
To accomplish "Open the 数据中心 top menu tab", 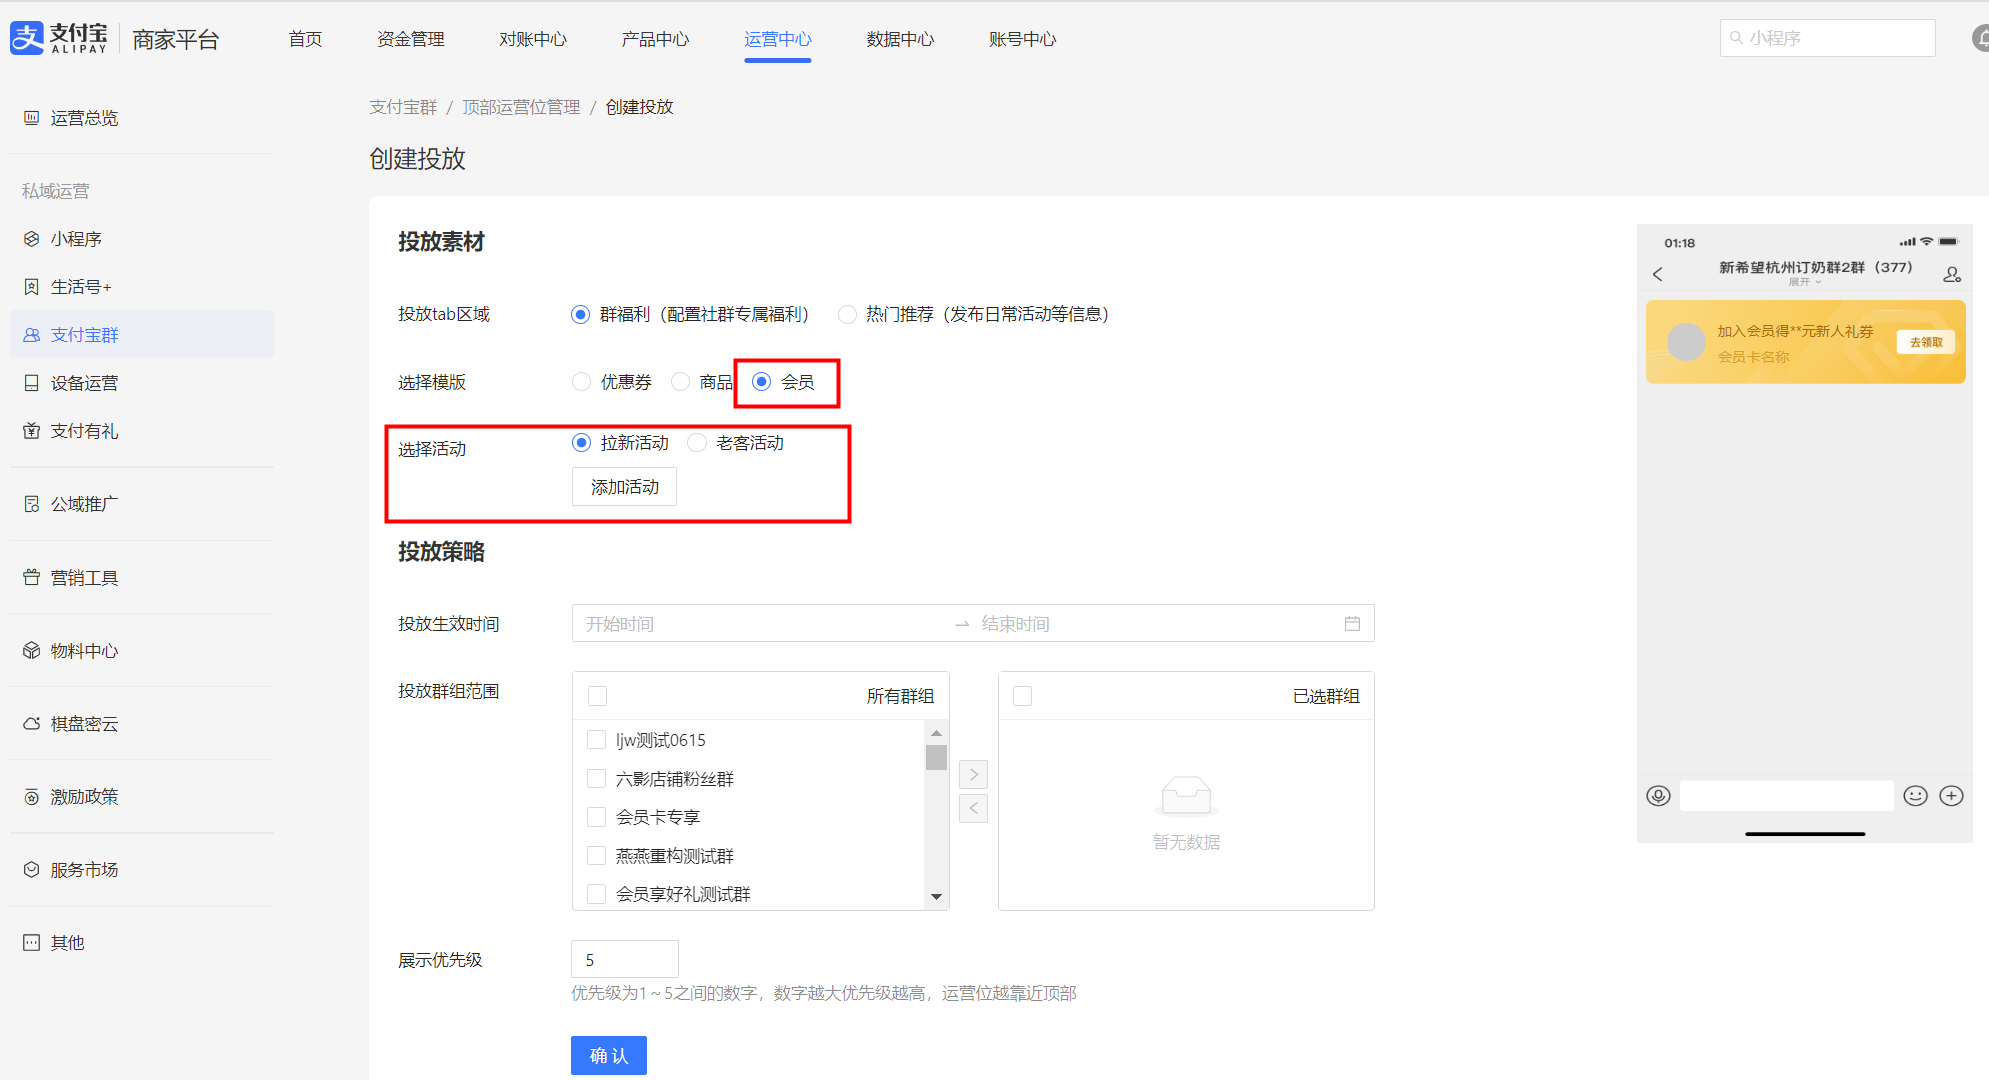I will pyautogui.click(x=899, y=39).
